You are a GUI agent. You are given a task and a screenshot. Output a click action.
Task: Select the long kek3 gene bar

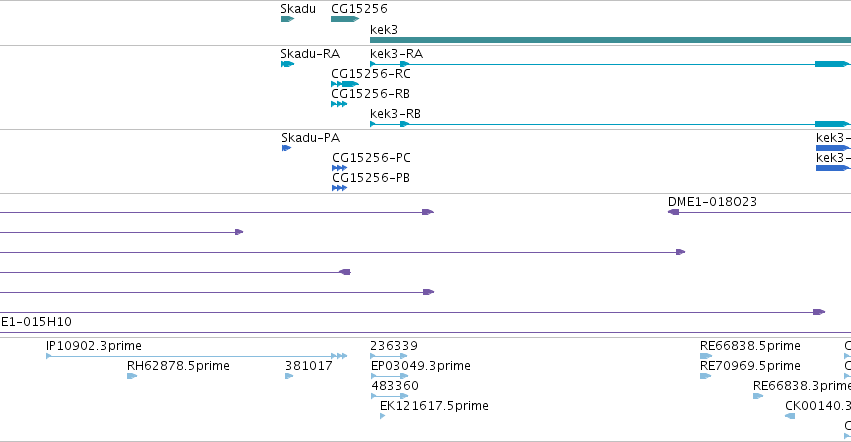[610, 40]
